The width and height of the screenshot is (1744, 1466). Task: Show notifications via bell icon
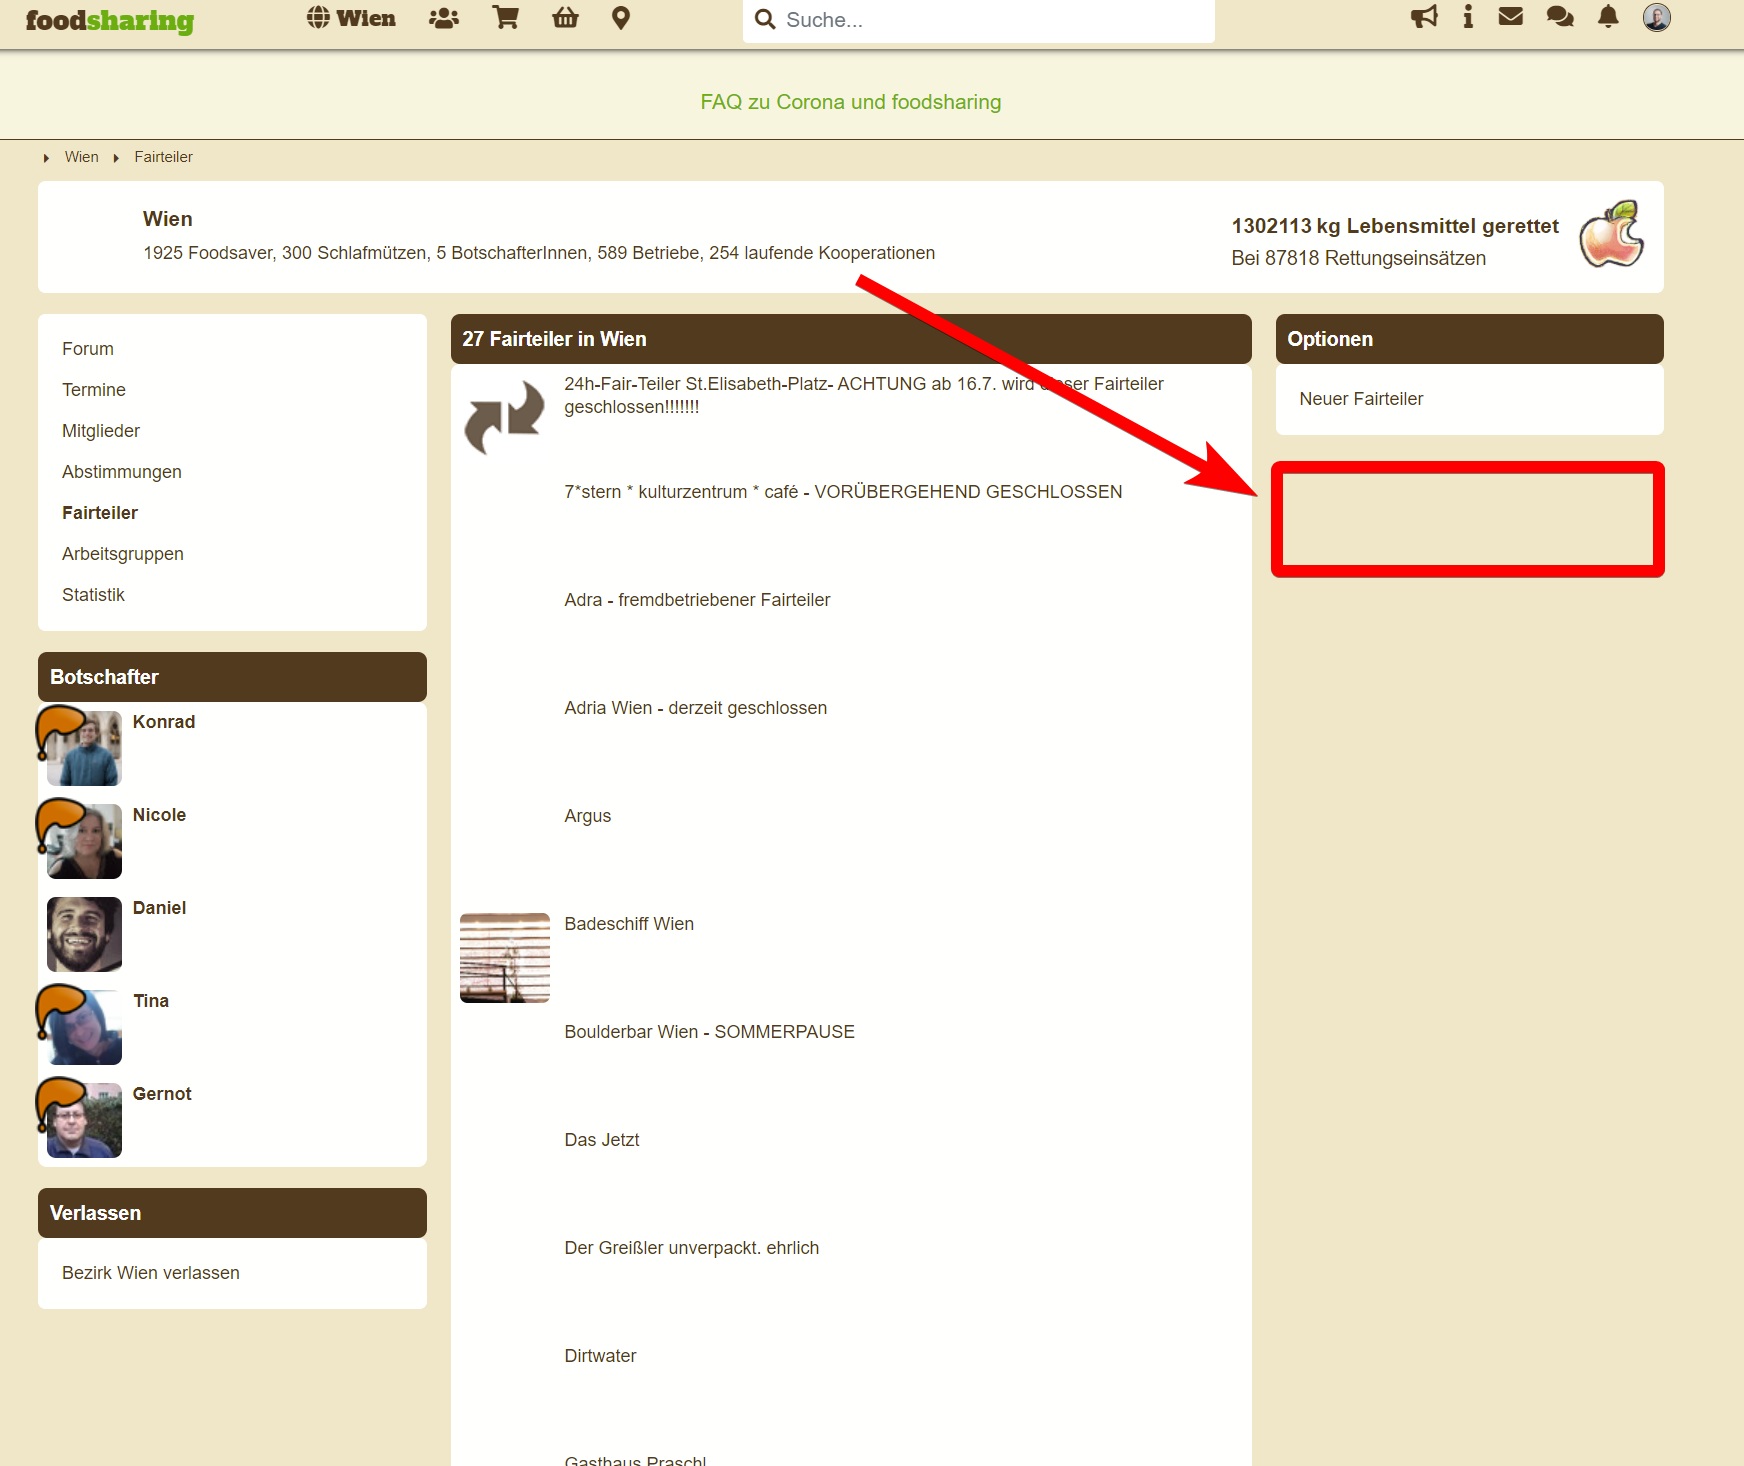pos(1608,17)
